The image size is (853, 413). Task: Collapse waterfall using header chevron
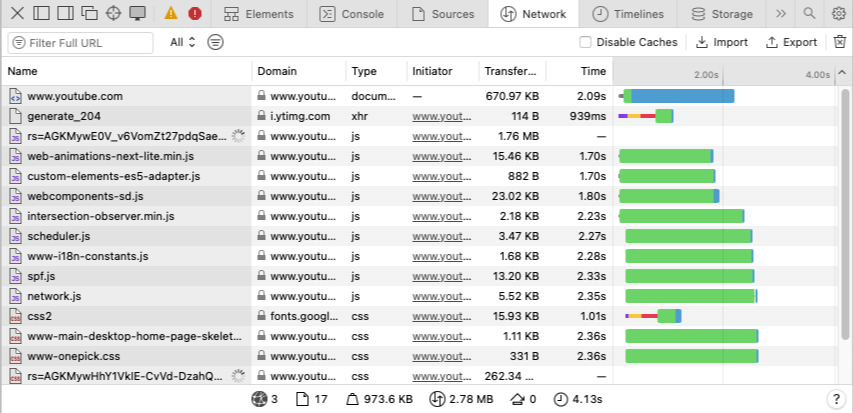pyautogui.click(x=842, y=72)
